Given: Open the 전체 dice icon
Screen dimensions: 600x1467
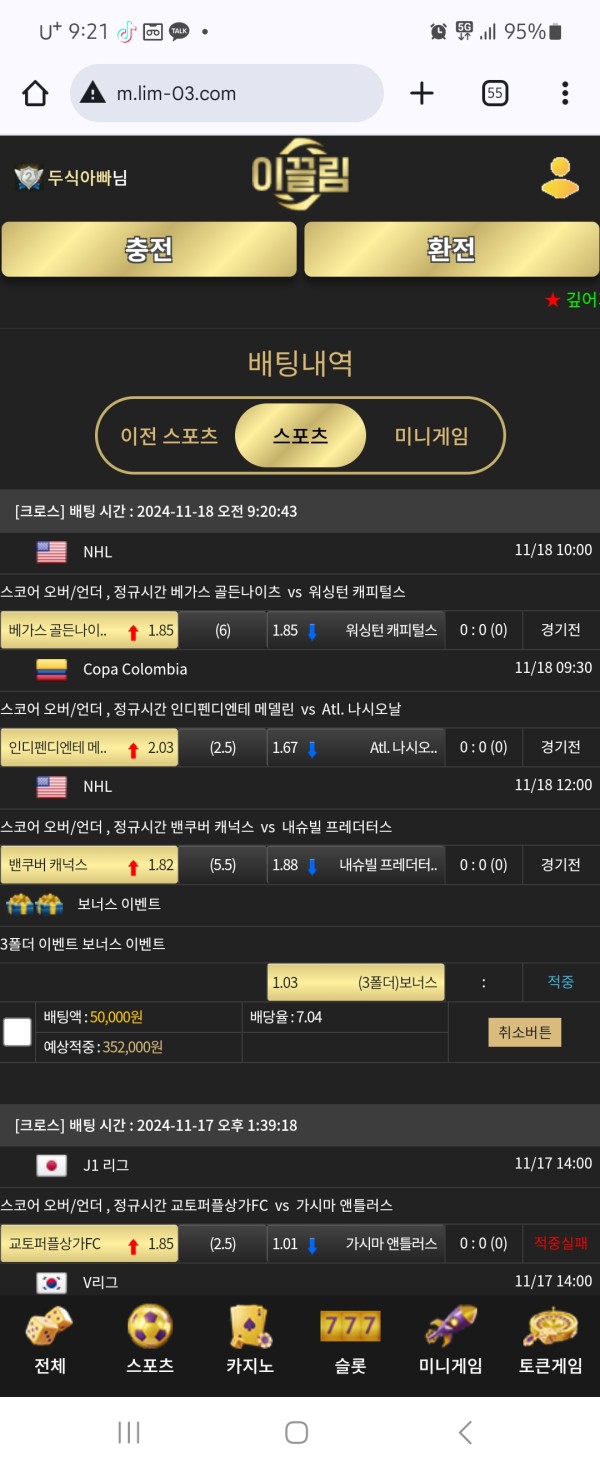Looking at the screenshot, I should click(49, 1327).
